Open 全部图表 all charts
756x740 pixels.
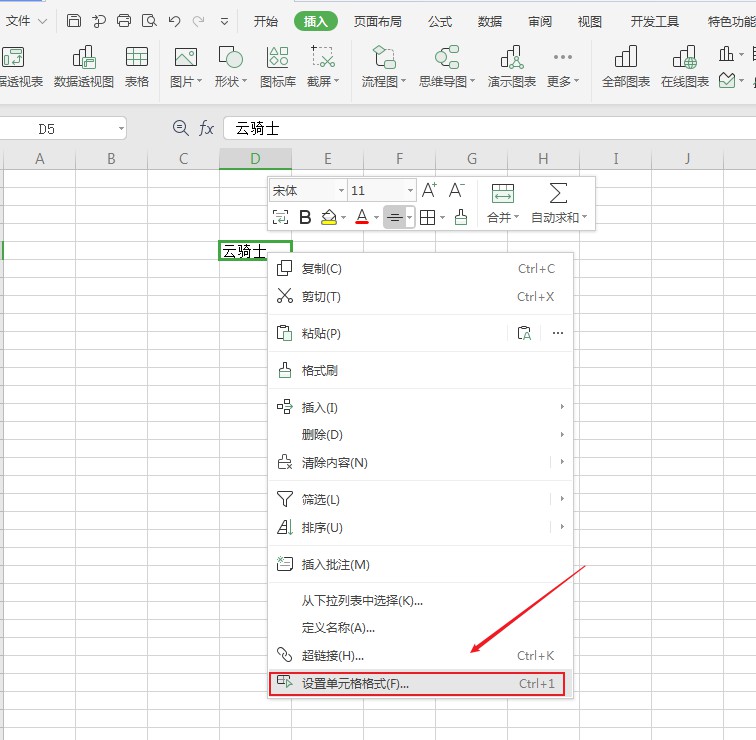626,67
